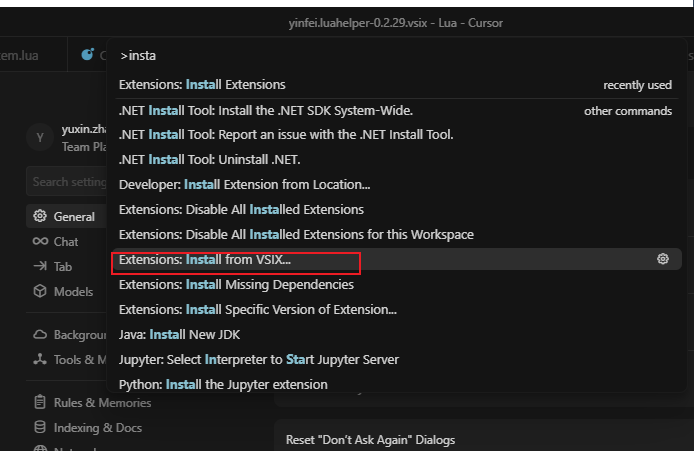The width and height of the screenshot is (694, 451).
Task: Click the user avatar labeled Y
Action: click(40, 138)
